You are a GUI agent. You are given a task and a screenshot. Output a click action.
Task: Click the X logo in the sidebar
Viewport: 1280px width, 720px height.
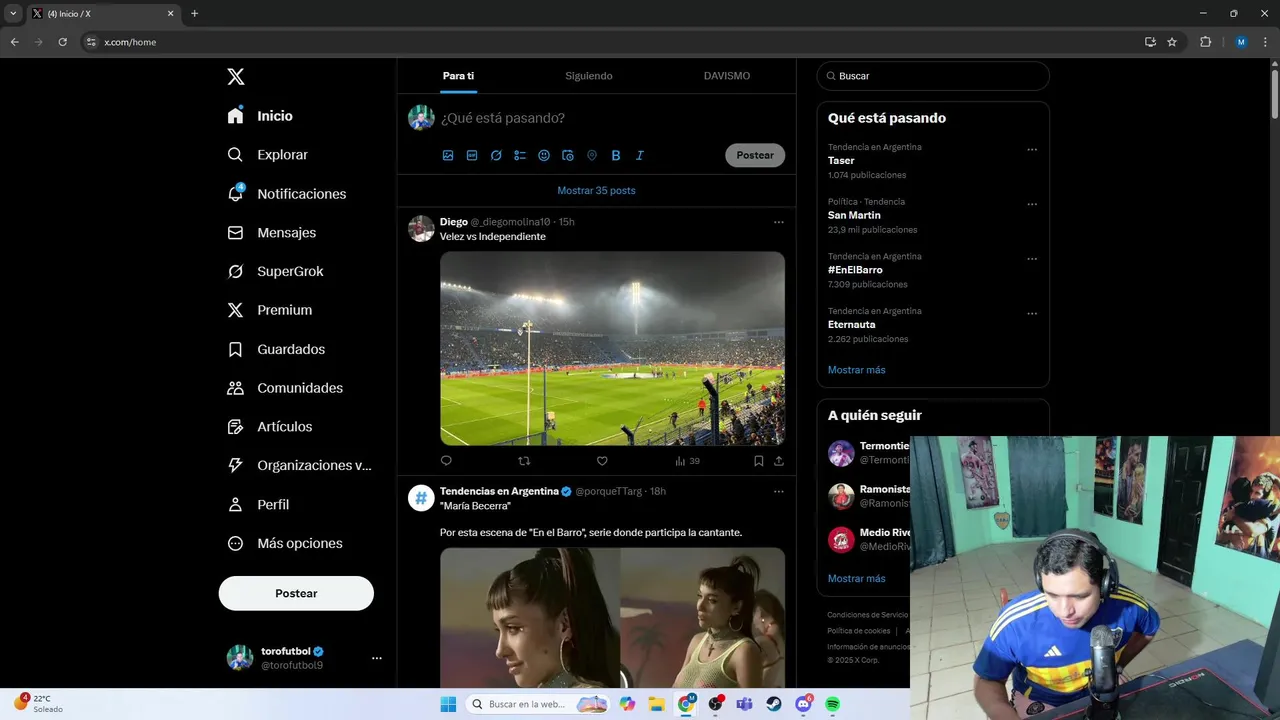click(235, 77)
